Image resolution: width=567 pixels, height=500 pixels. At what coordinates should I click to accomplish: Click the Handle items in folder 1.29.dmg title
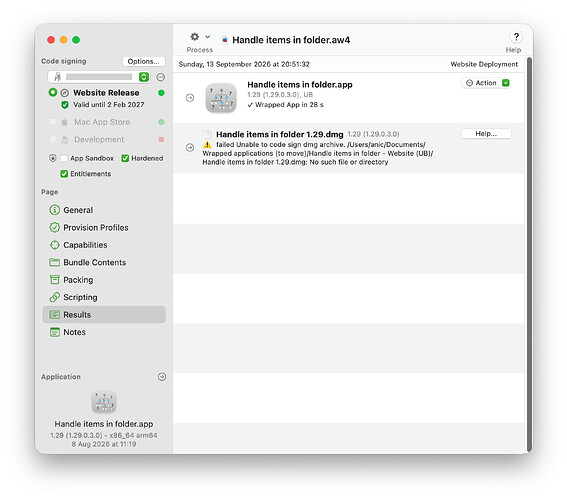click(x=280, y=134)
